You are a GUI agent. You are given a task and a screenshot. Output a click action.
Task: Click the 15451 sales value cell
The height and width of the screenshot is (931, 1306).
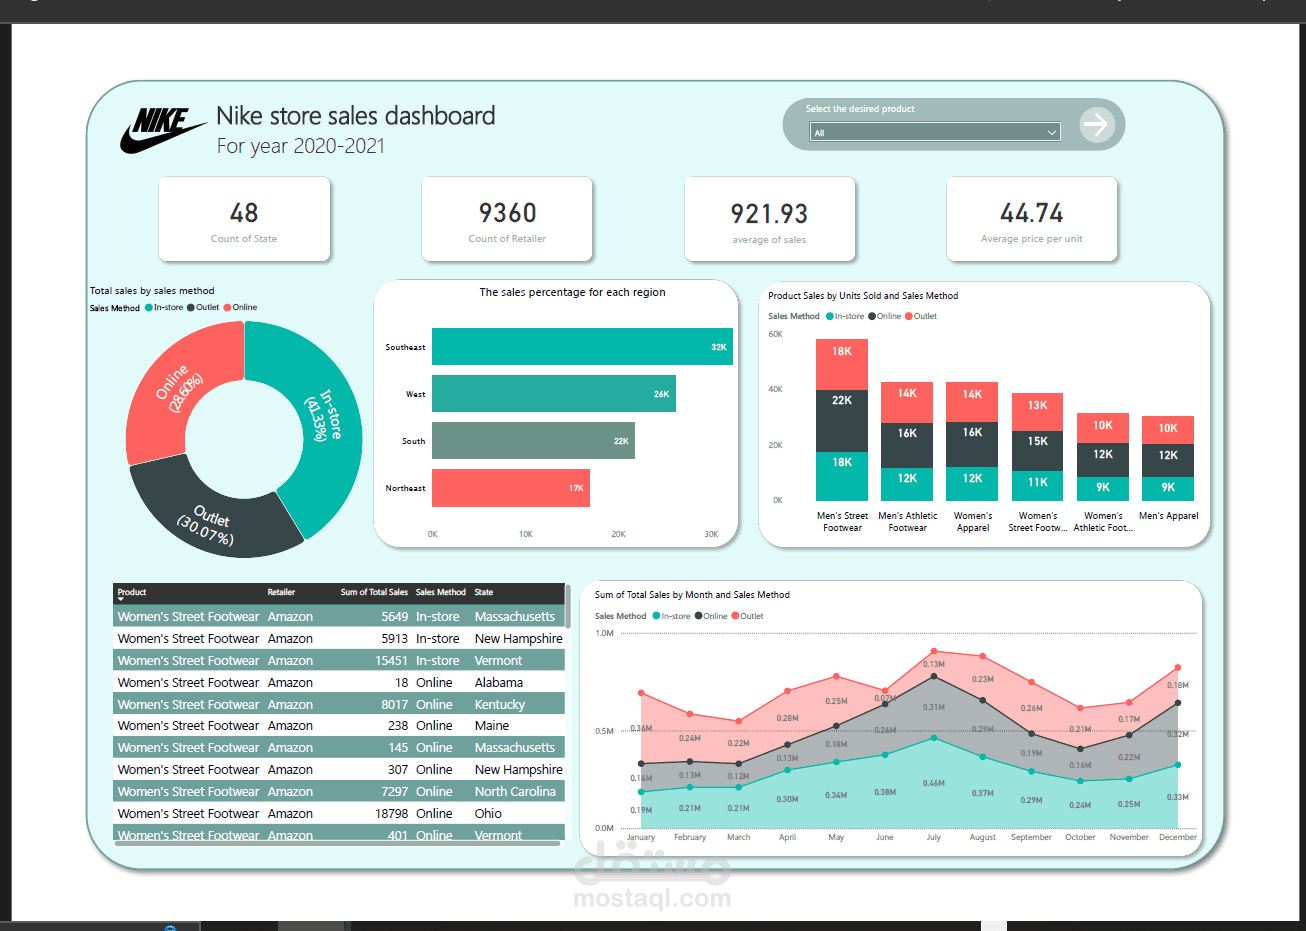(391, 661)
